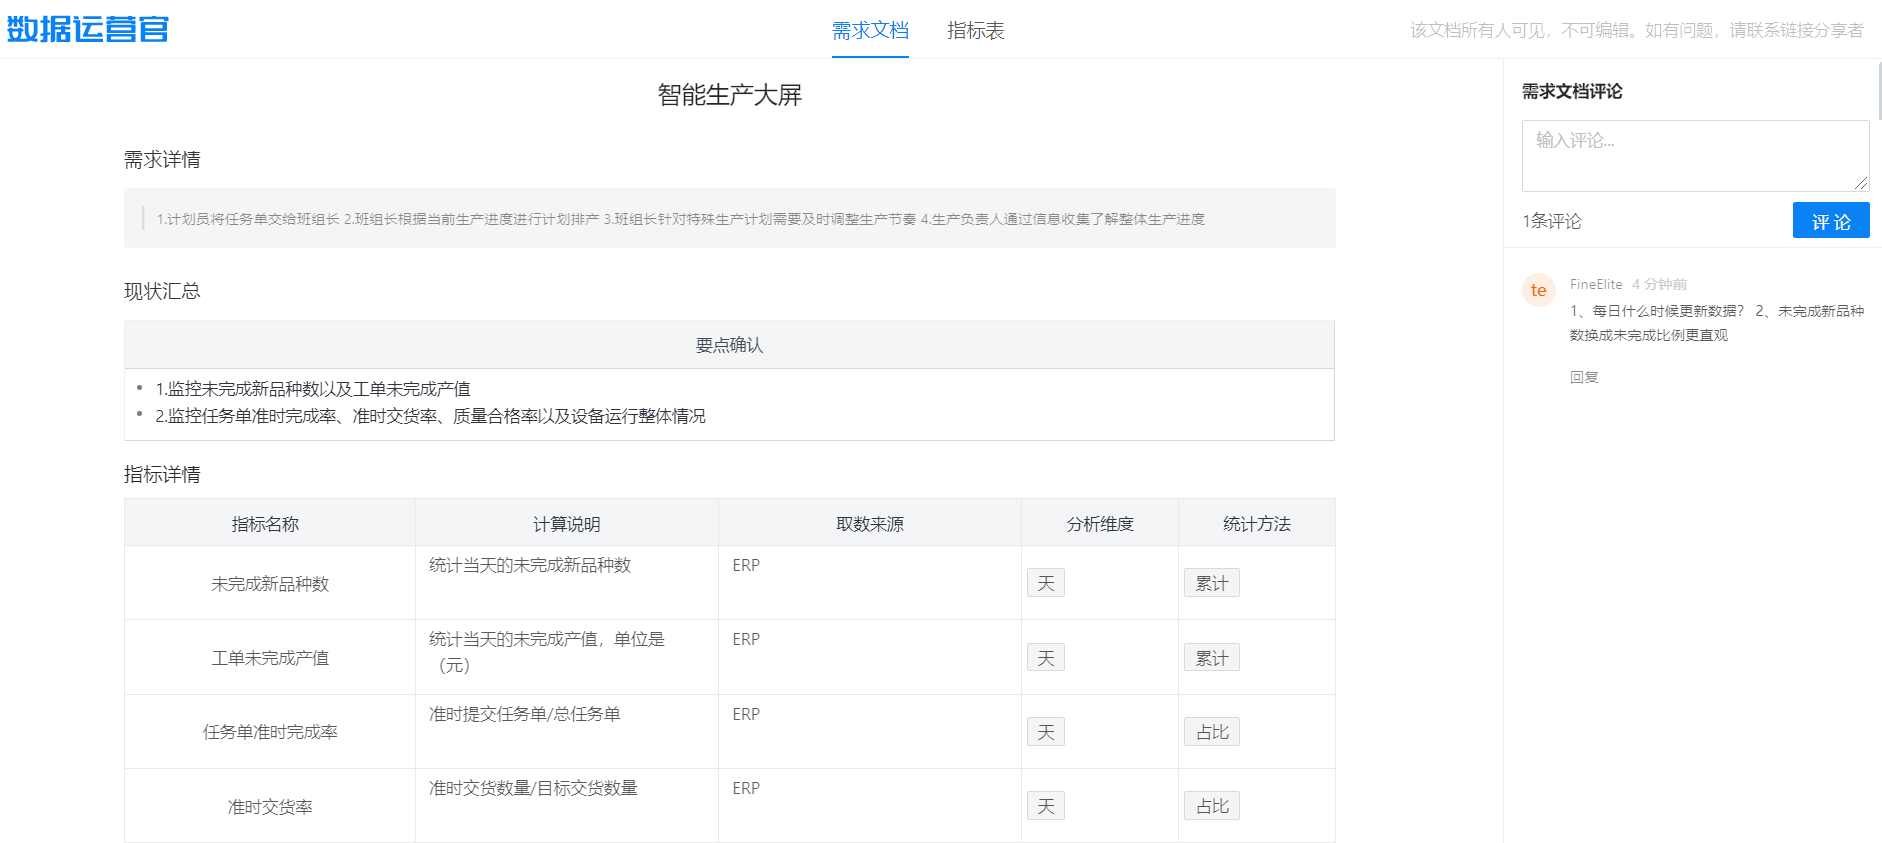This screenshot has height=843, width=1882.
Task: Click the comment box resize handle
Action: pyautogui.click(x=1860, y=182)
